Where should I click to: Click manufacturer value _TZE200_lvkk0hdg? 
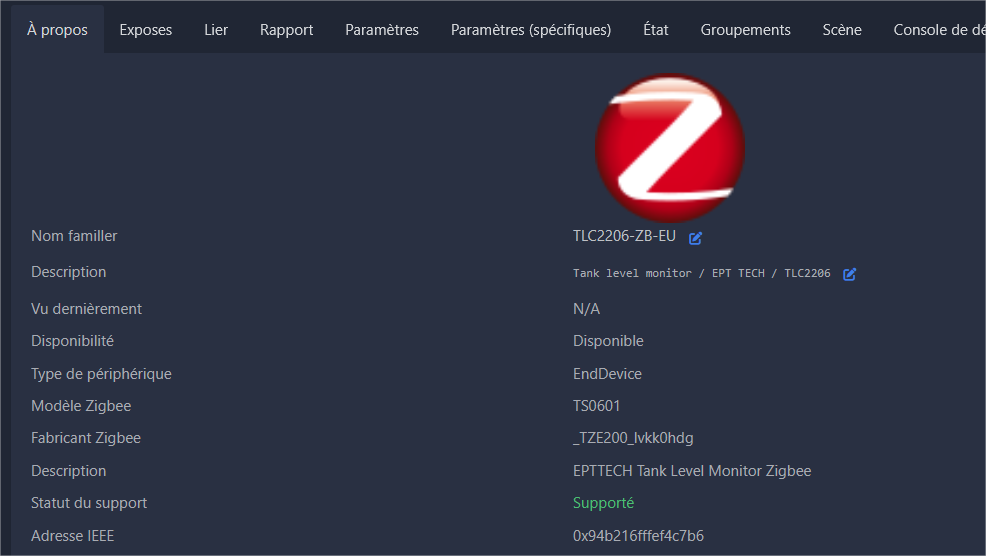633,438
